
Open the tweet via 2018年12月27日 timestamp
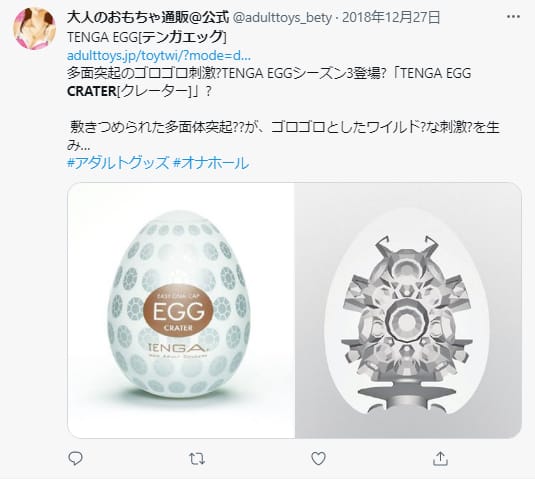point(391,17)
